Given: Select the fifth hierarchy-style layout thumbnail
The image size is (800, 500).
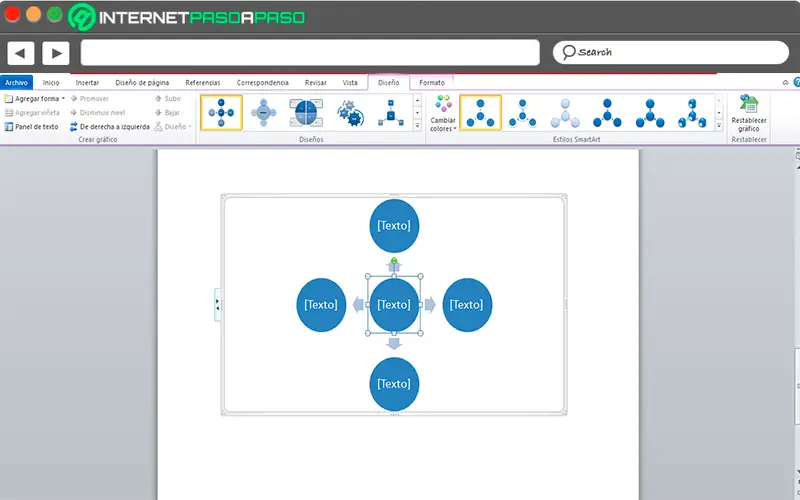Looking at the screenshot, I should (x=391, y=113).
